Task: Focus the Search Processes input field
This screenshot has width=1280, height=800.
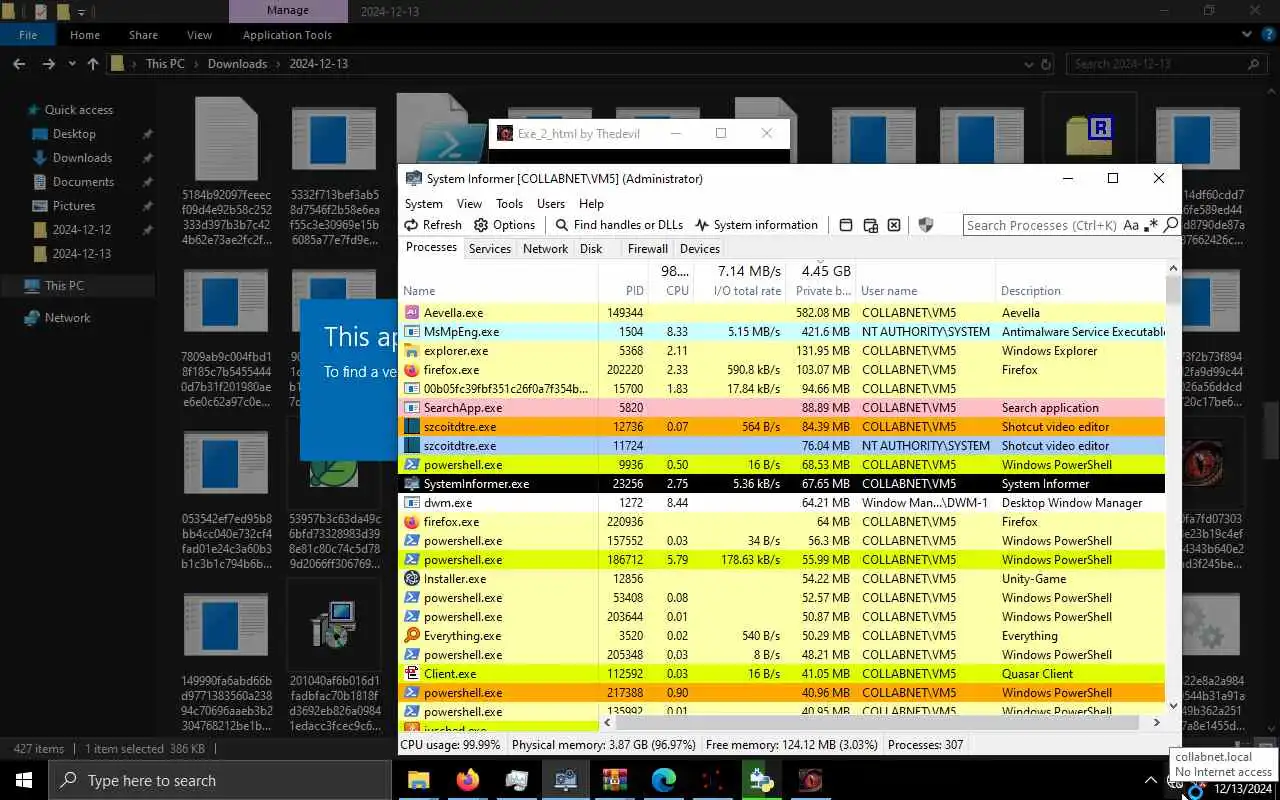Action: tap(1041, 225)
